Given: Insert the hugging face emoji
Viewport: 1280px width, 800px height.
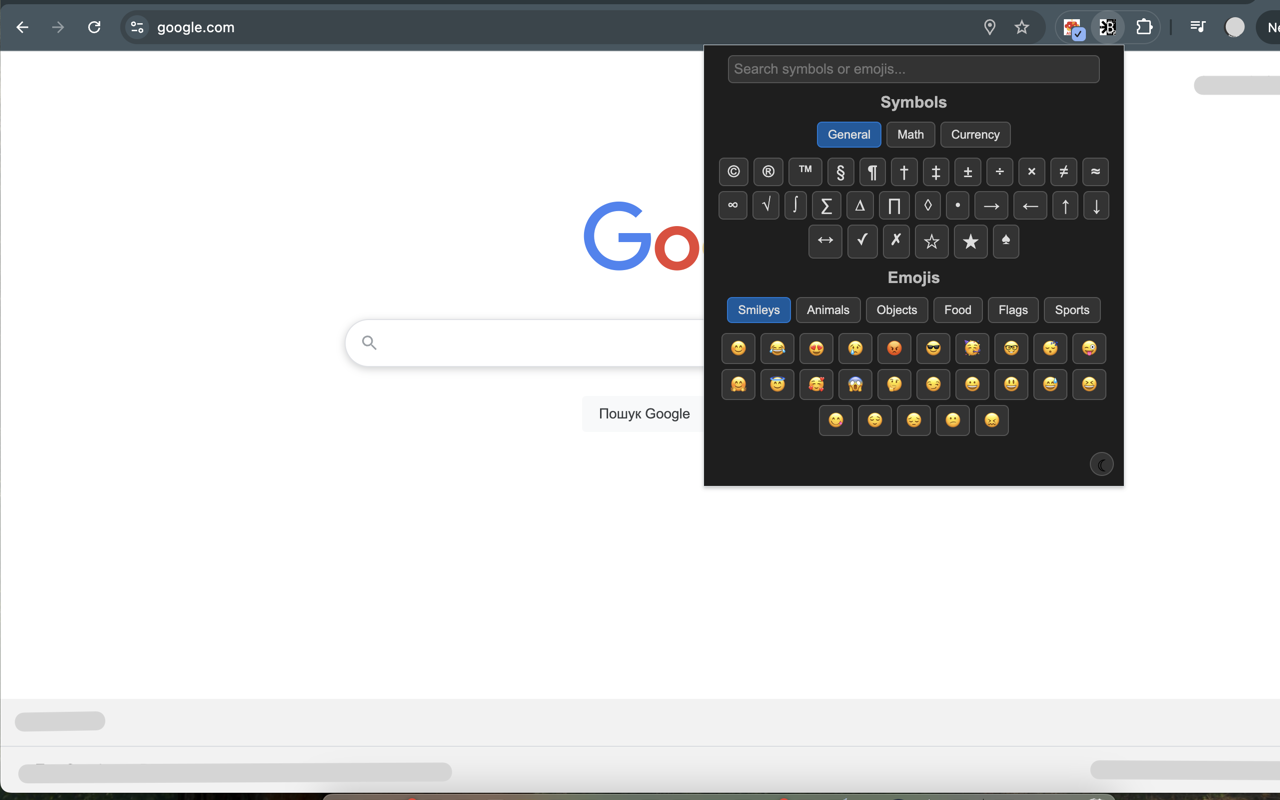Looking at the screenshot, I should click(x=738, y=384).
